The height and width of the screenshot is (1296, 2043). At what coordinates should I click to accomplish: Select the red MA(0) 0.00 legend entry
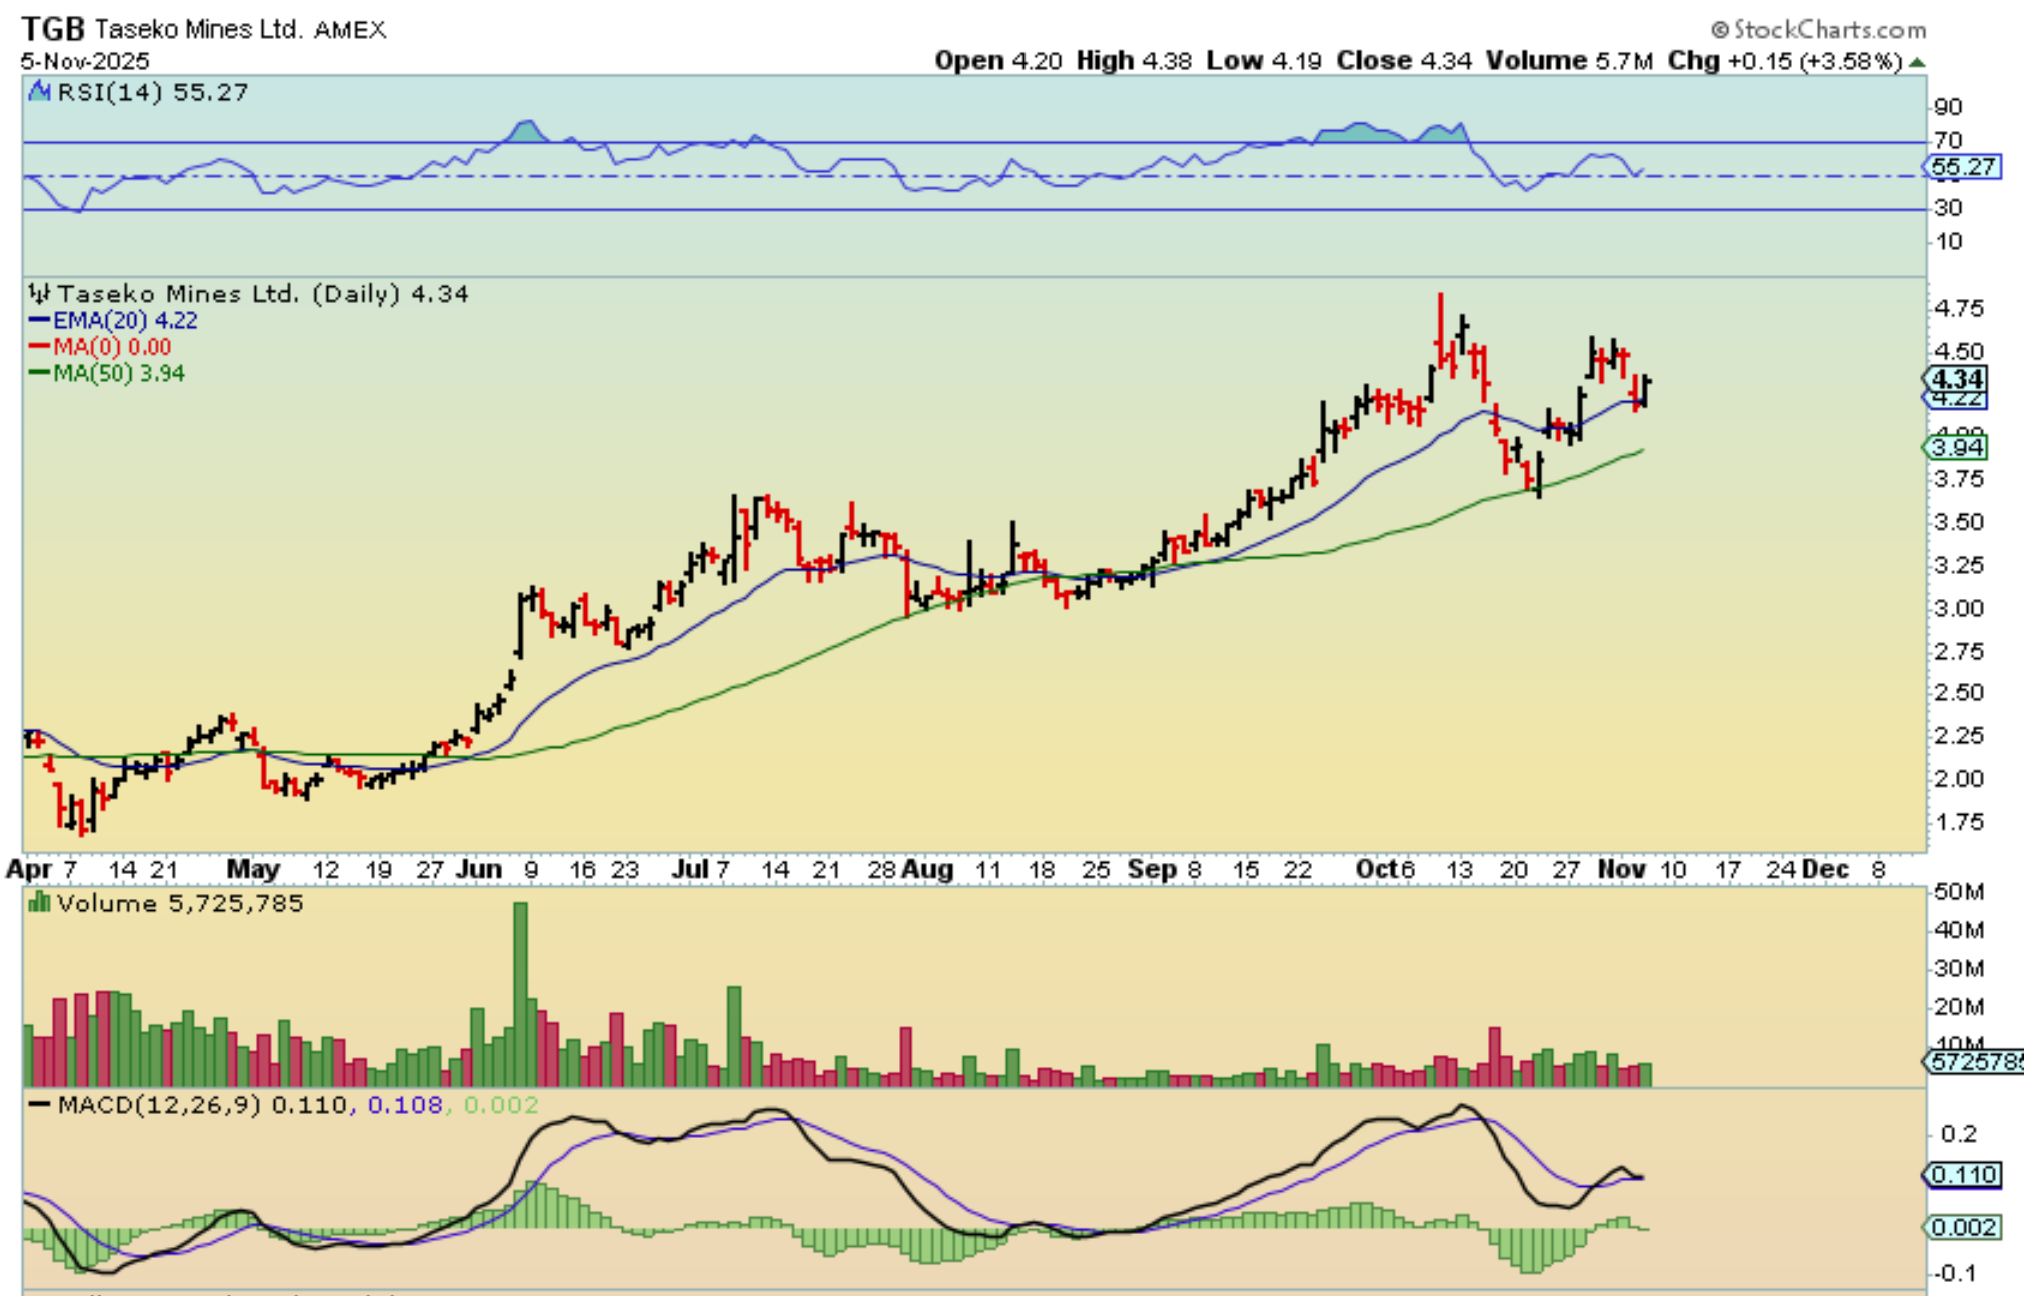tap(100, 347)
